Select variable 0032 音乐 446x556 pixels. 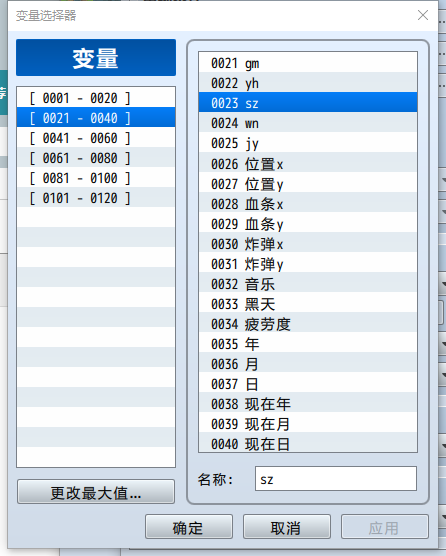click(x=308, y=283)
